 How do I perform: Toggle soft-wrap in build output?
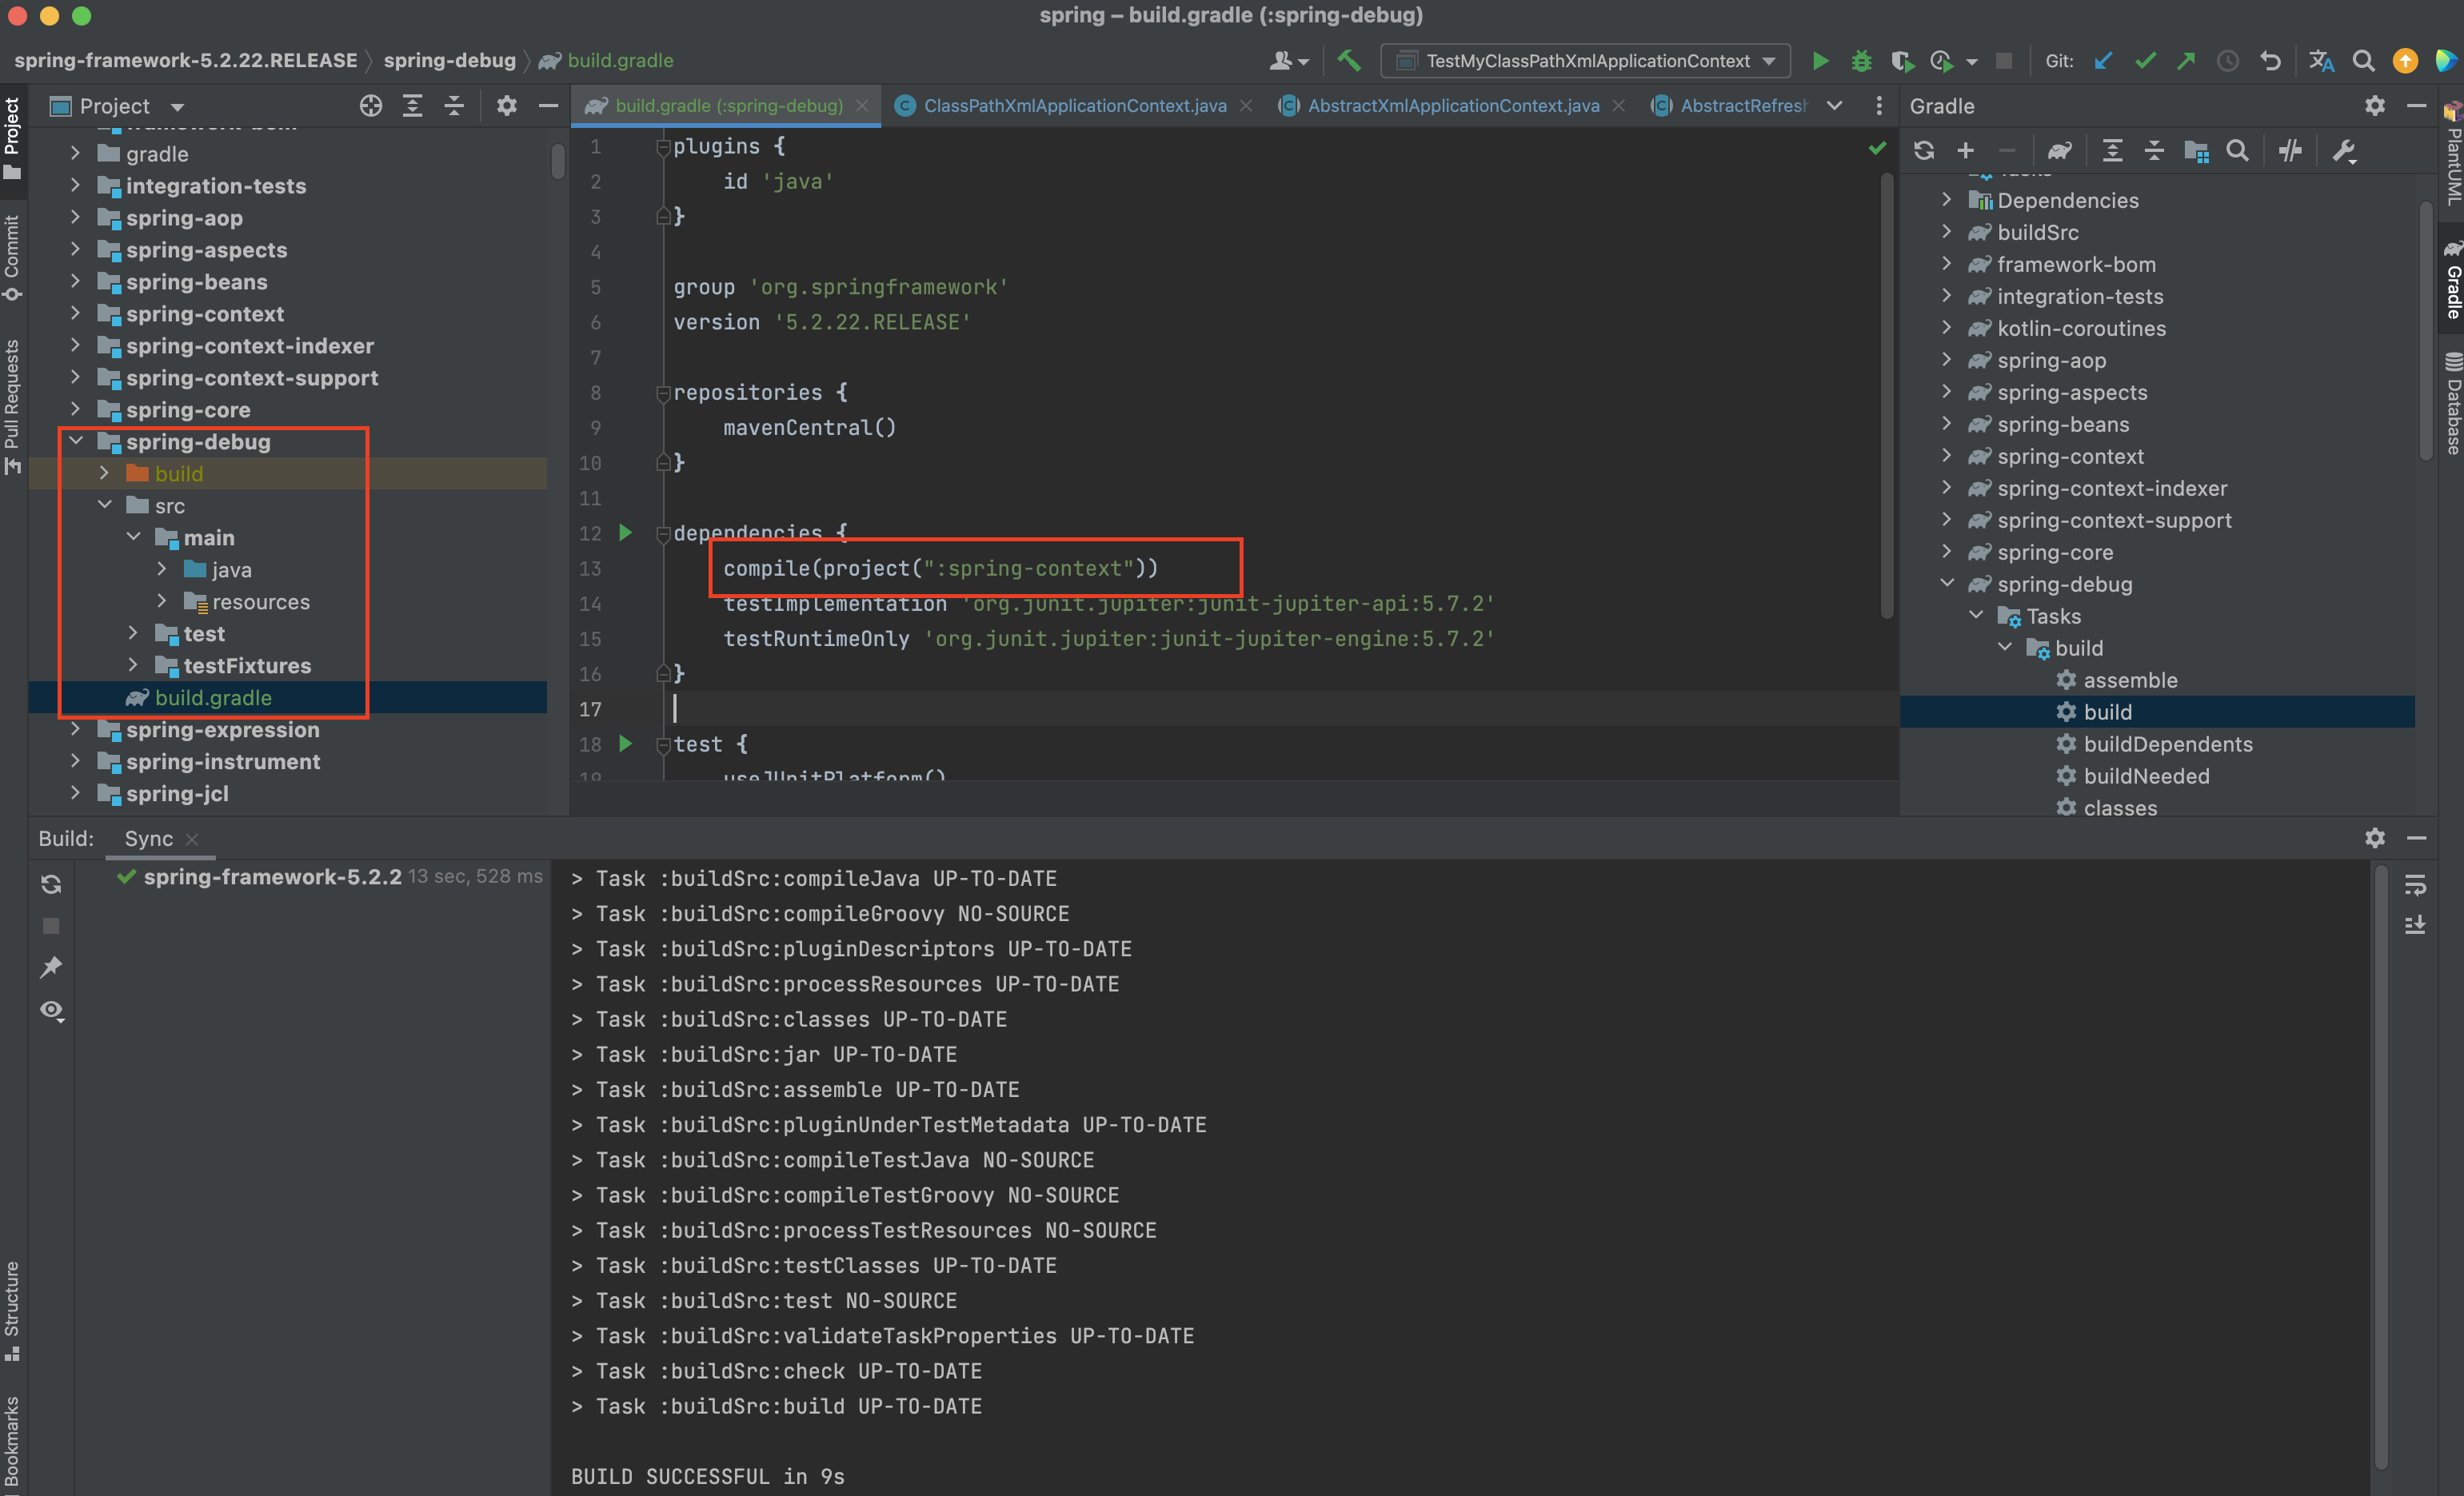coord(2415,884)
